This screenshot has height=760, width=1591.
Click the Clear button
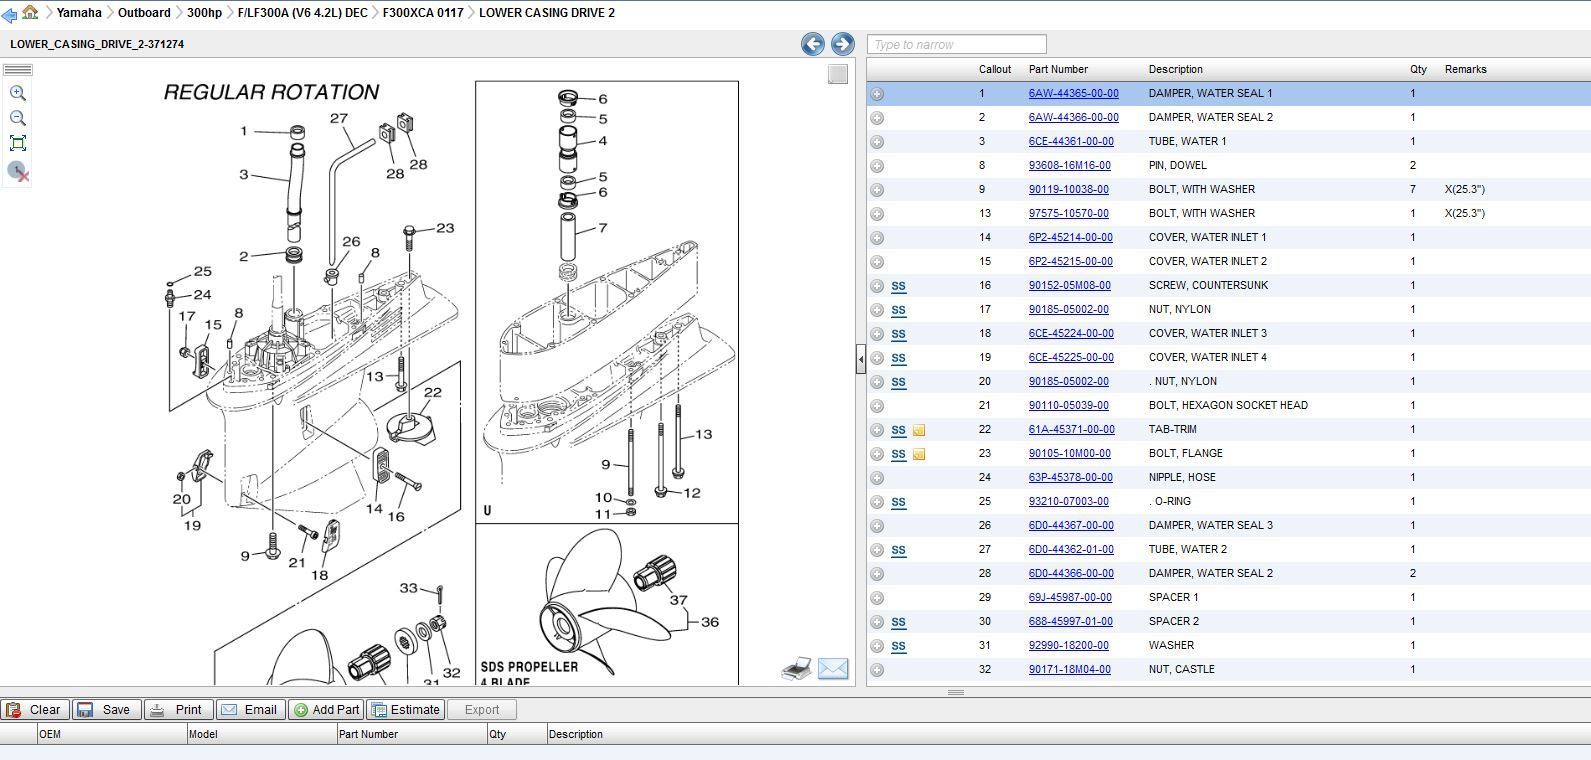tap(35, 710)
